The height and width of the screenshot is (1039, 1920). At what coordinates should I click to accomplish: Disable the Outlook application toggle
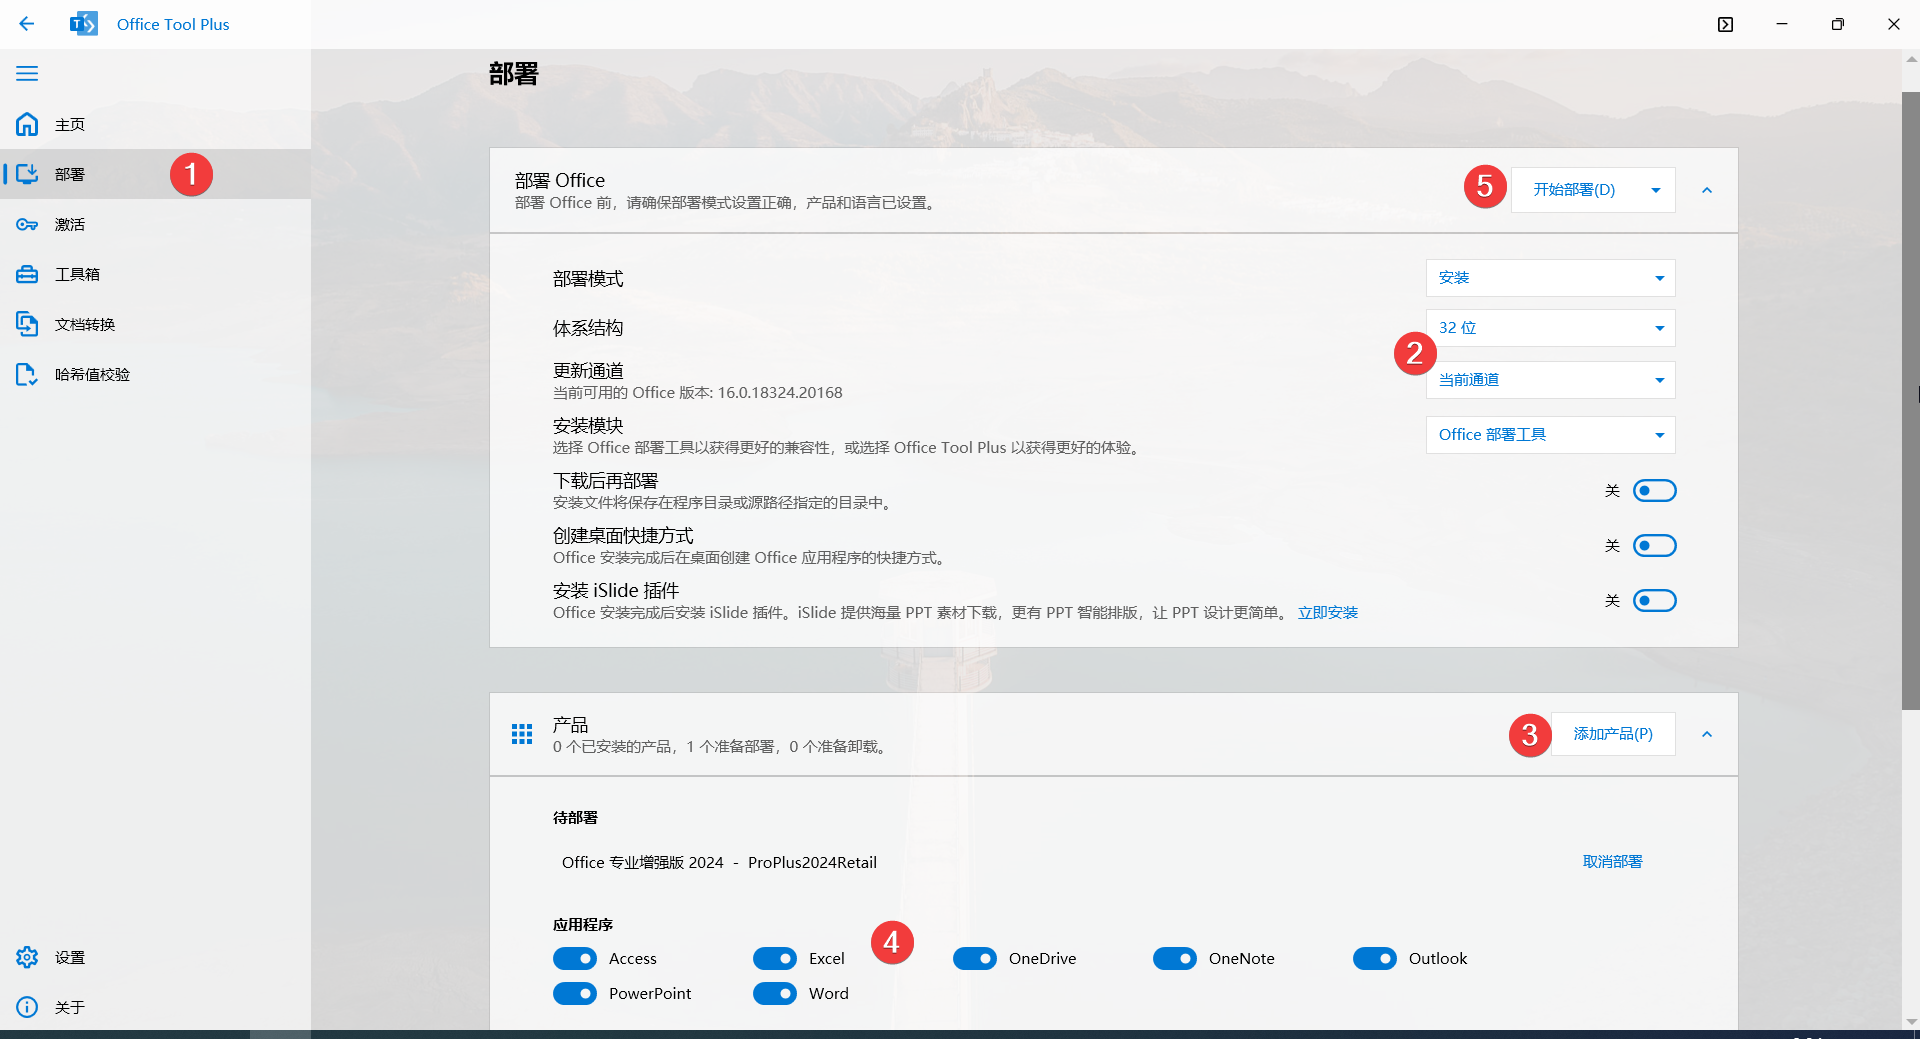coord(1375,958)
